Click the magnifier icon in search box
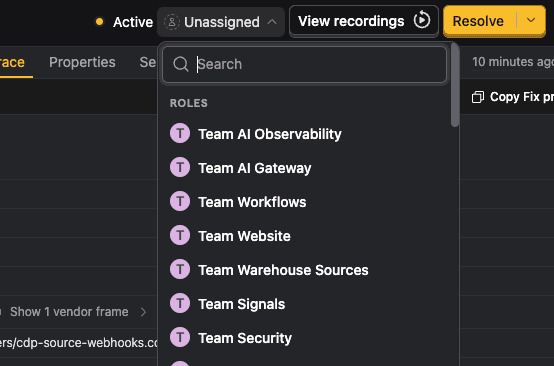This screenshot has width=554, height=366. point(181,64)
